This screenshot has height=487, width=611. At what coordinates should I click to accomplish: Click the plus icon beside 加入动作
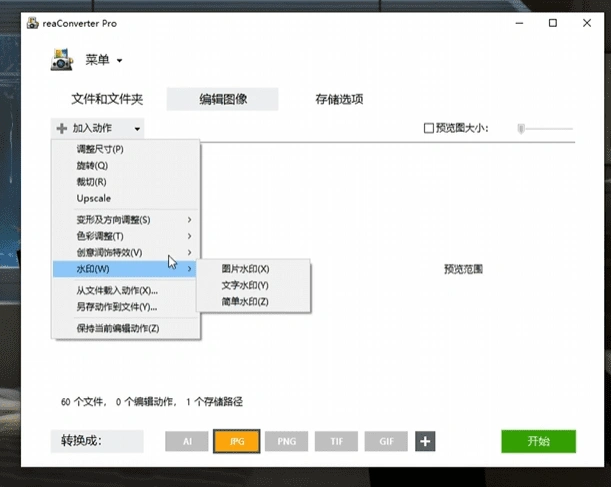[x=62, y=128]
